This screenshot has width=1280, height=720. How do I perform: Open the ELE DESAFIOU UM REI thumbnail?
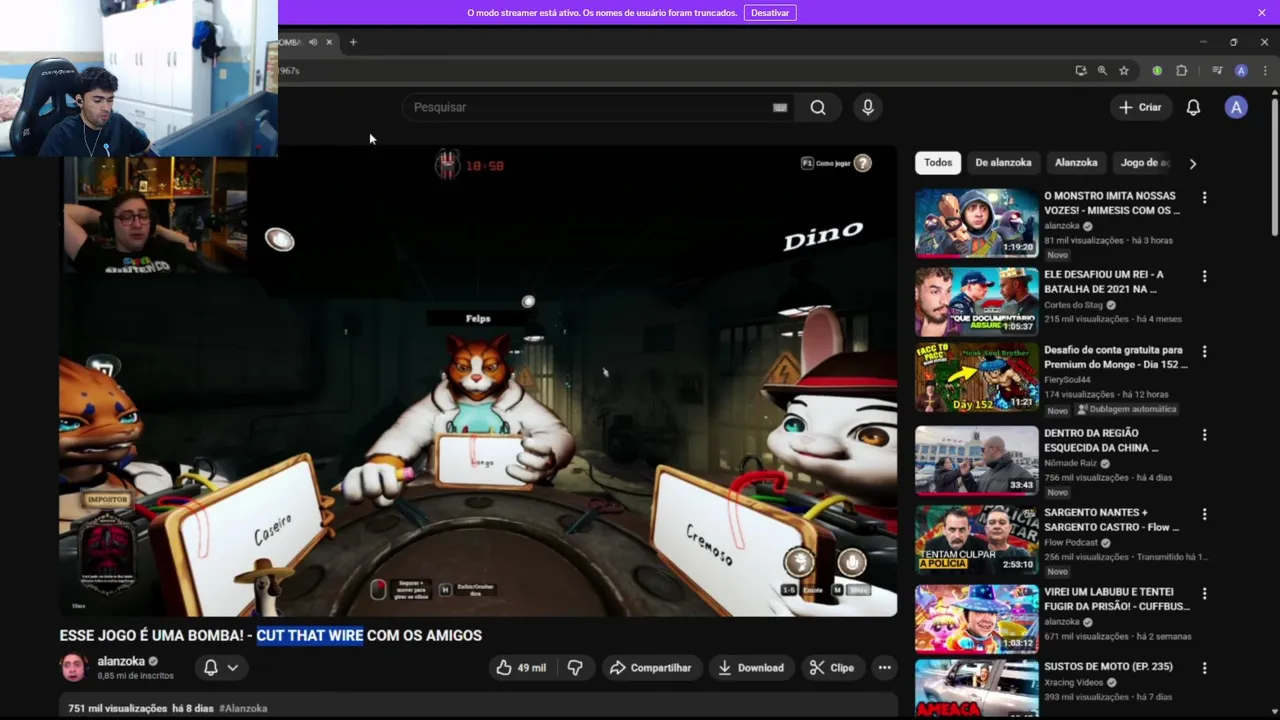tap(976, 302)
